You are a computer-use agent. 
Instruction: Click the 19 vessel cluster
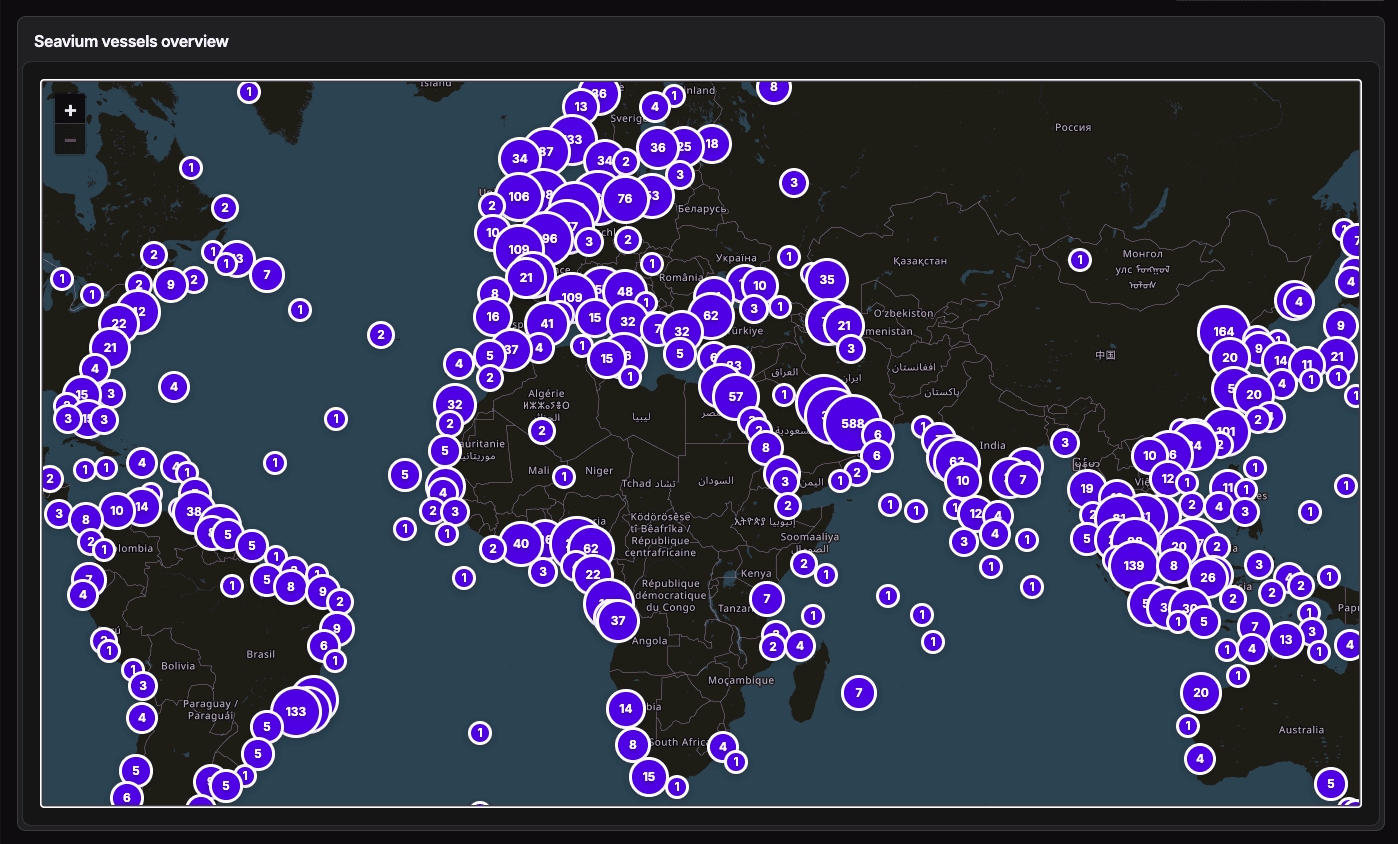(1087, 489)
